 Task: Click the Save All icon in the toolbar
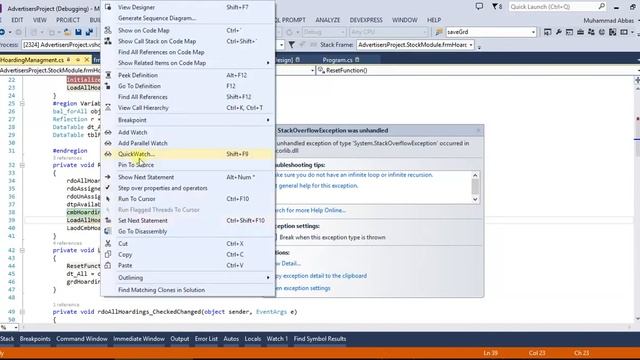[89, 32]
